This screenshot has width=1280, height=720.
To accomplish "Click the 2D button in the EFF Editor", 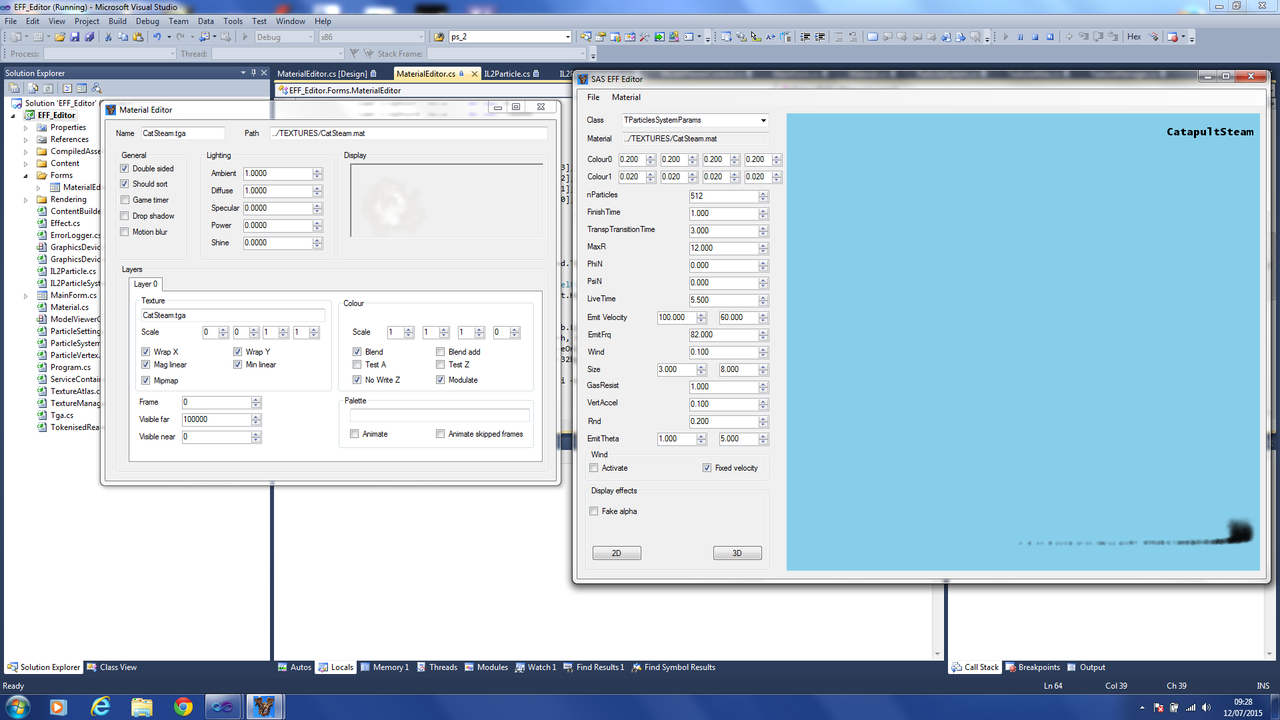I will [616, 552].
